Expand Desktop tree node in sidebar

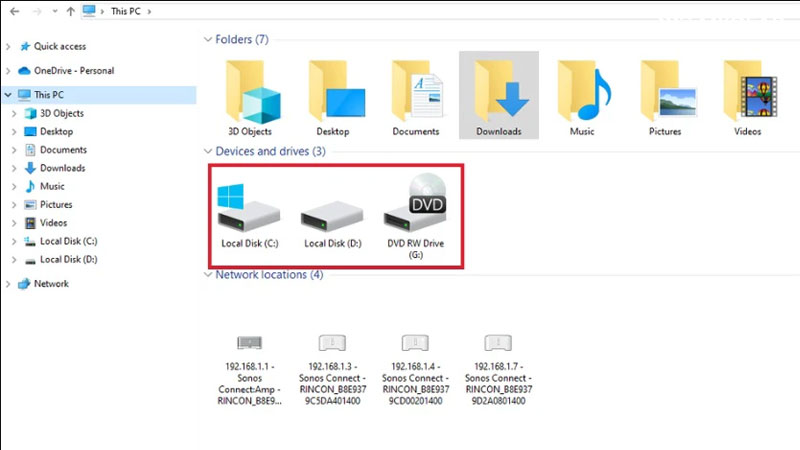point(14,132)
